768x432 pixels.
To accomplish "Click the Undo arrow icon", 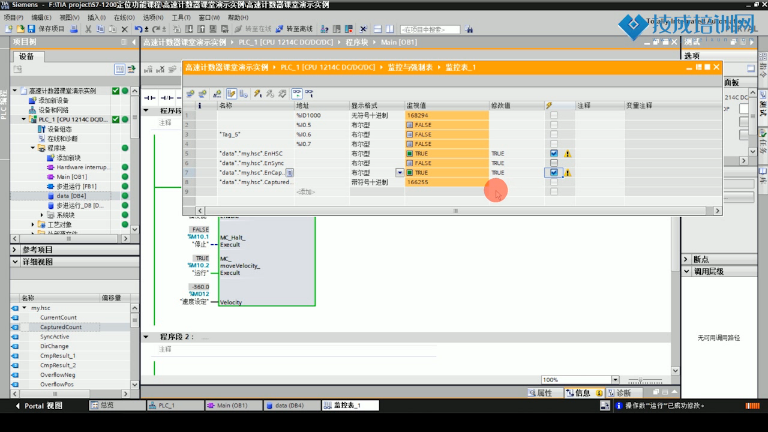I will click(x=138, y=29).
